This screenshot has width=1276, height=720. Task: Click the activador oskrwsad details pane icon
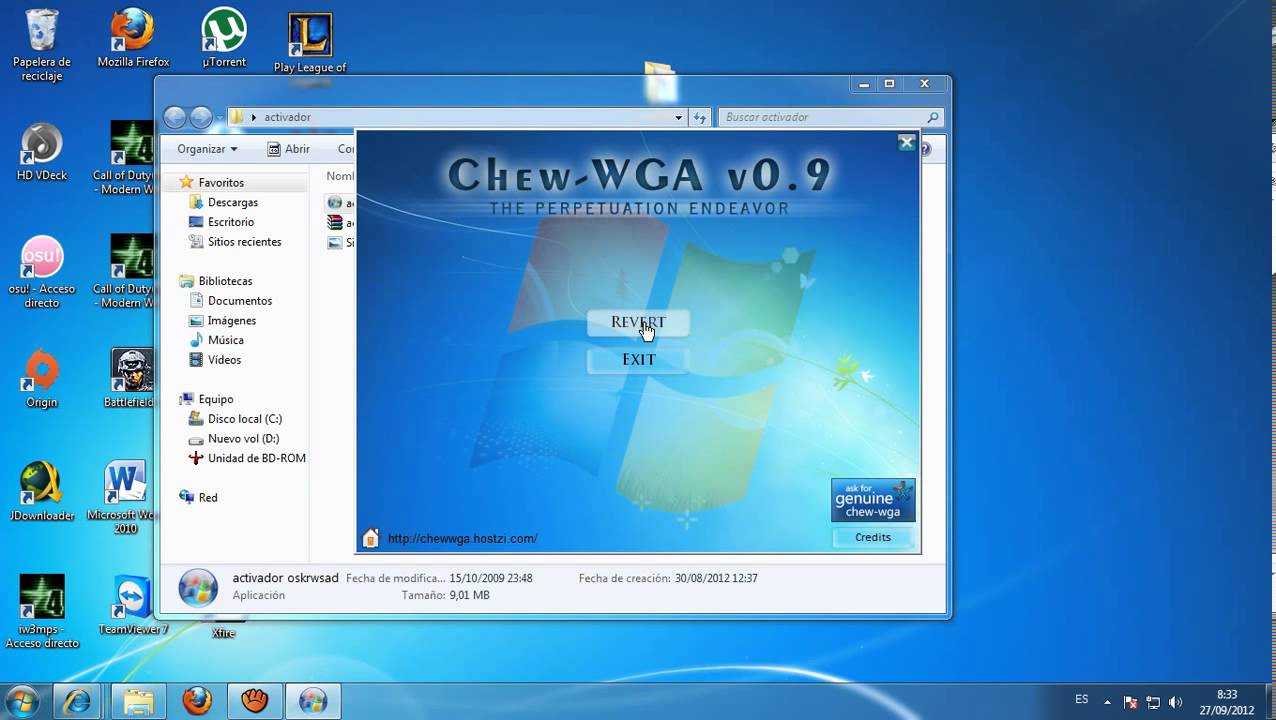tap(198, 588)
